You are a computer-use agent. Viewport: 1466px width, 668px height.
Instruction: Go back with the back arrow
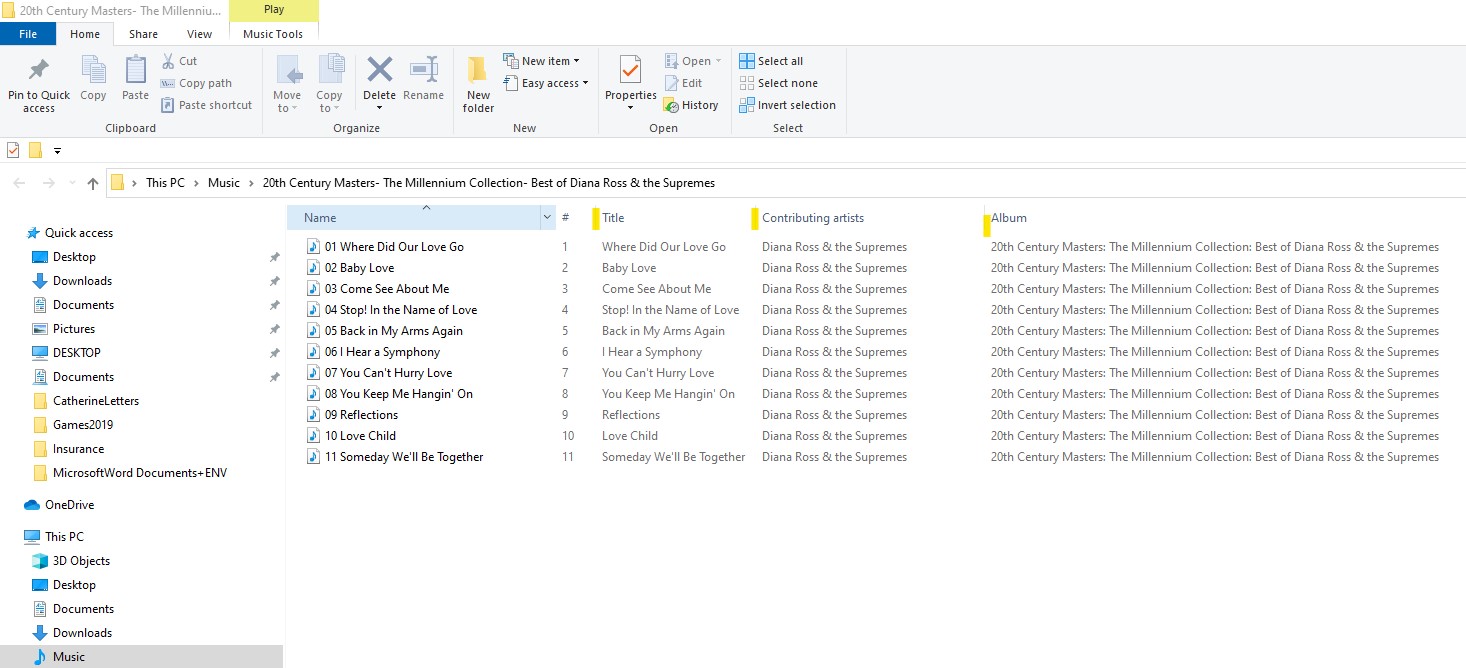click(20, 183)
